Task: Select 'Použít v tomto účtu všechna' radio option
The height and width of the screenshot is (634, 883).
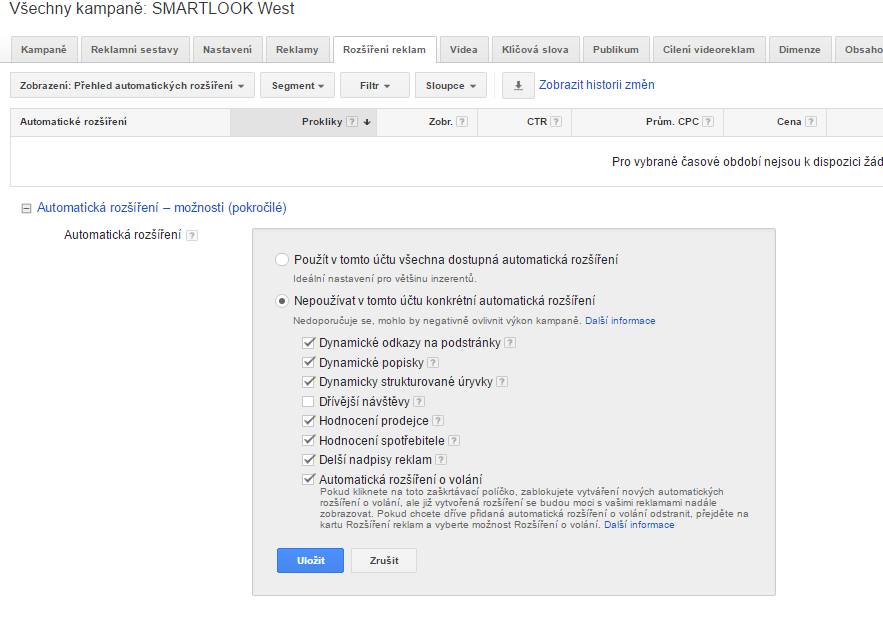Action: pyautogui.click(x=282, y=260)
